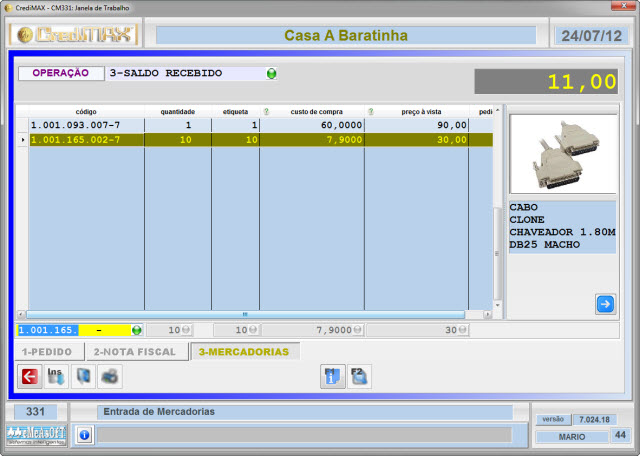Image resolution: width=640 pixels, height=456 pixels.
Task: Select the 3-MERCADORIAS tab
Action: (x=244, y=352)
